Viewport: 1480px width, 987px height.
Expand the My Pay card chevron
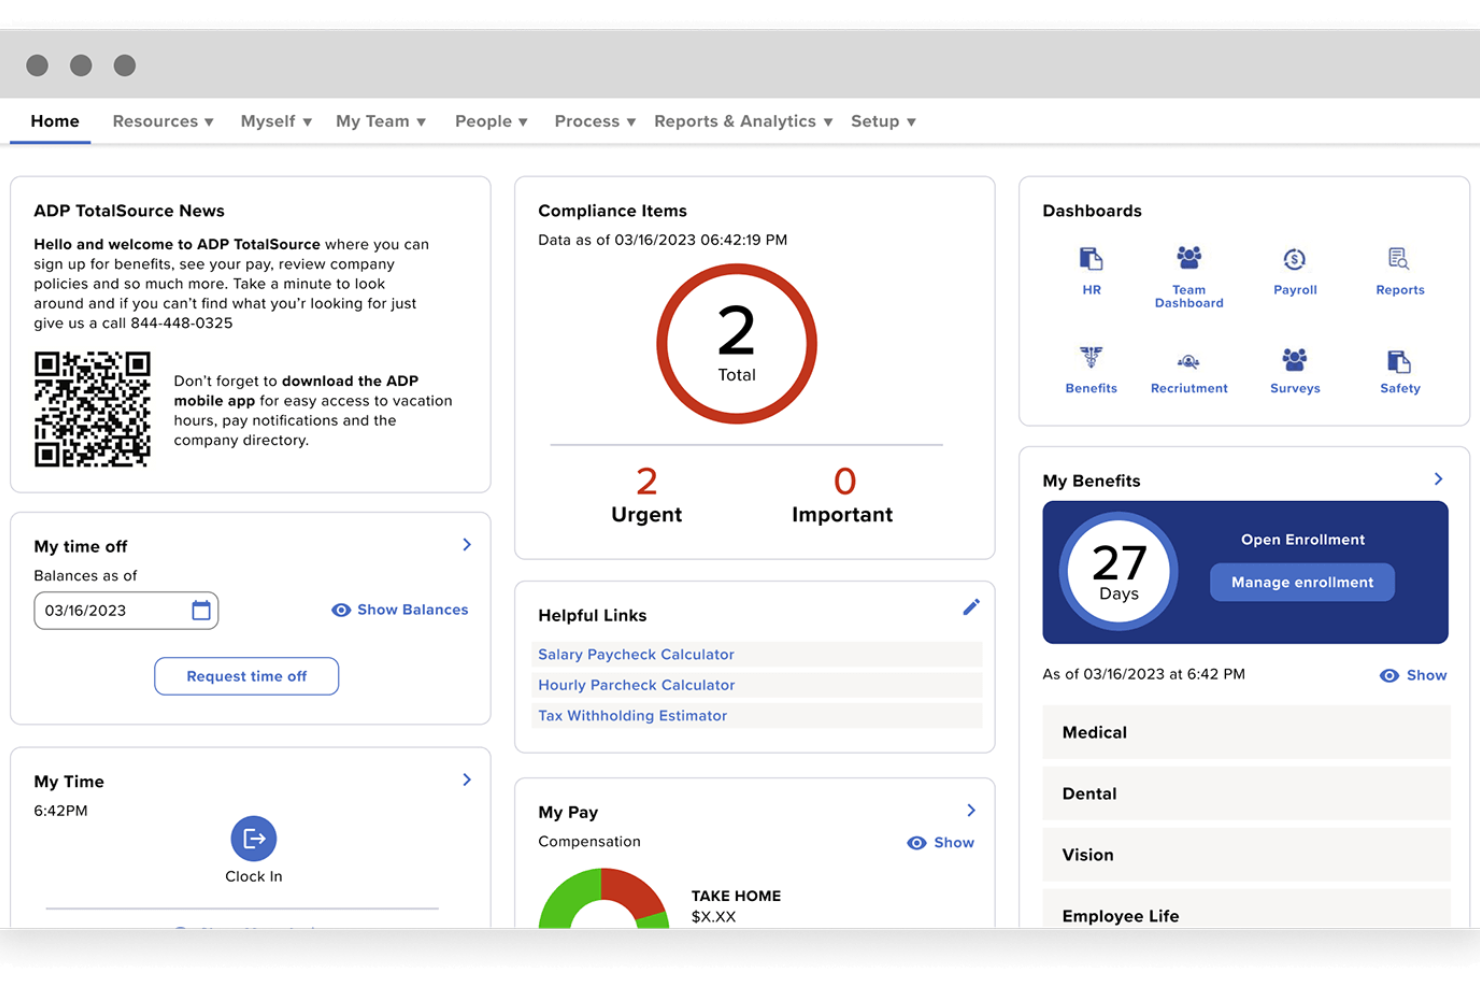point(971,811)
